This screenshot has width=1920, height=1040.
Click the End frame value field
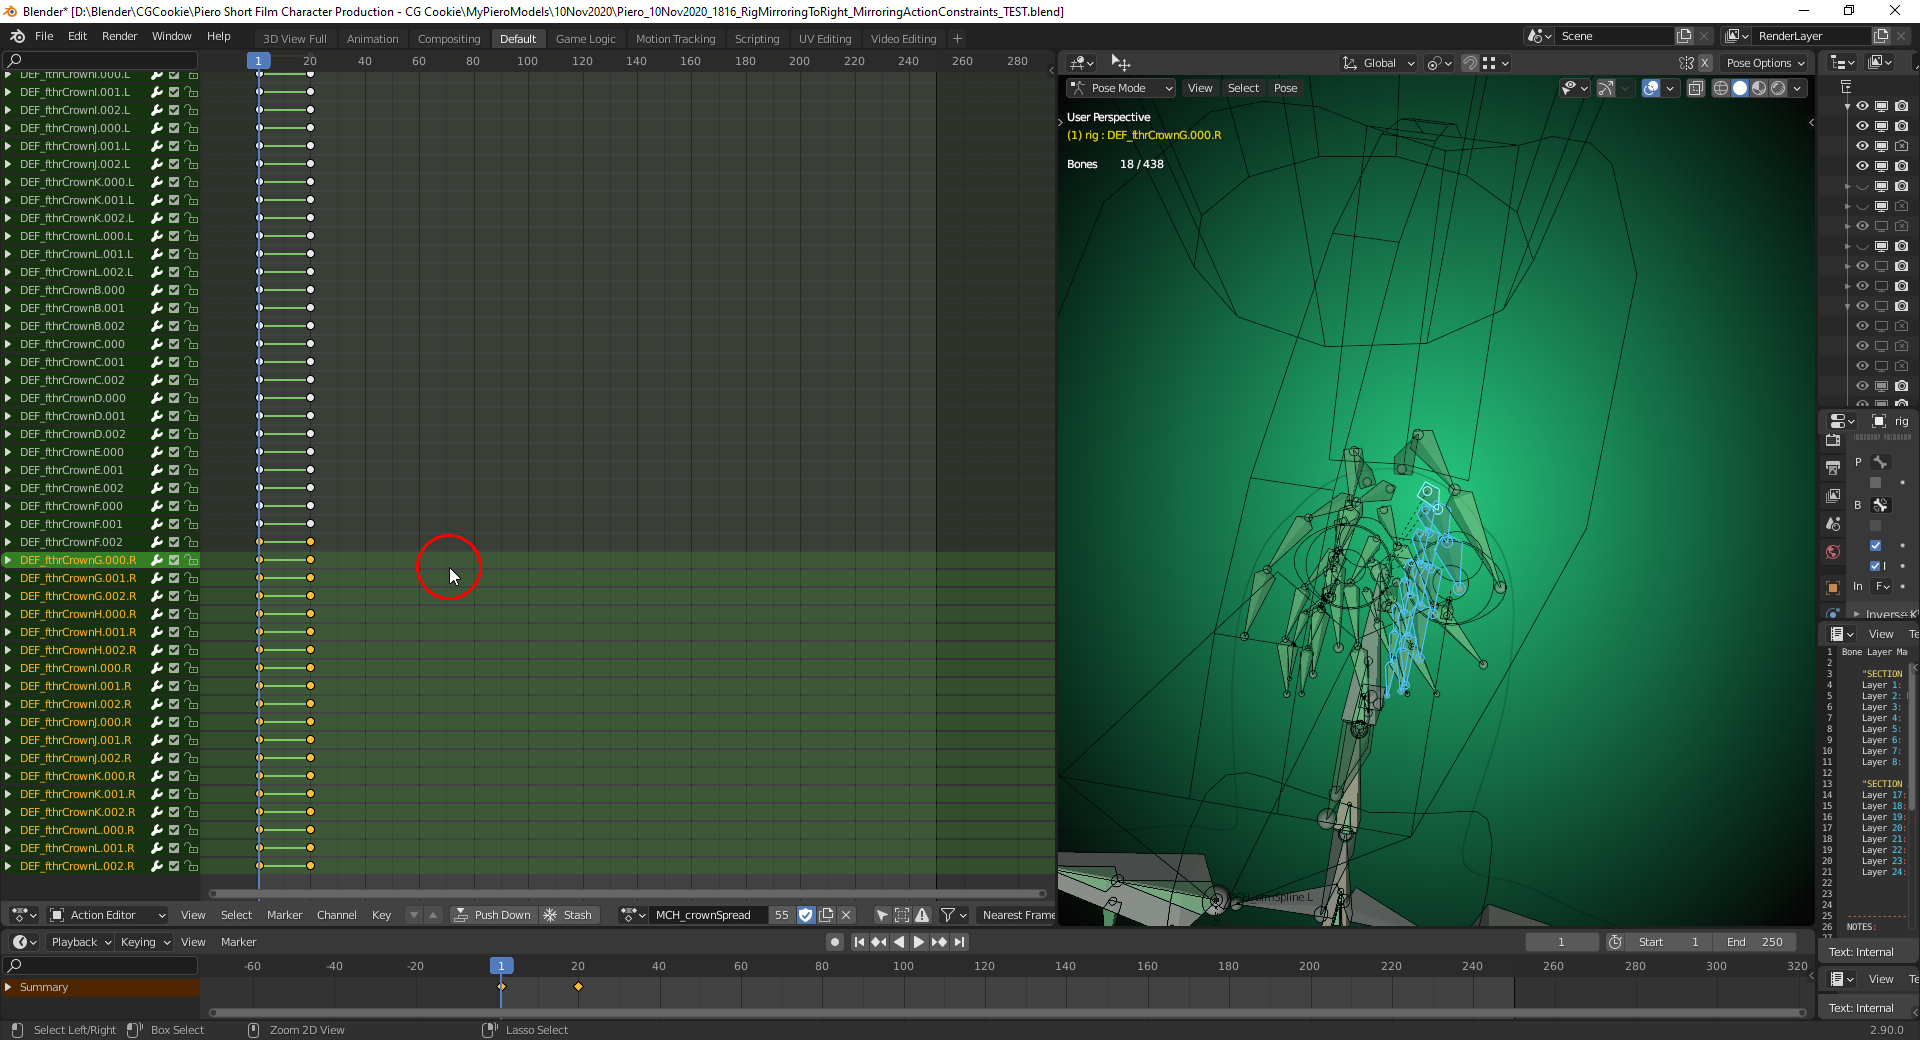(x=1755, y=942)
